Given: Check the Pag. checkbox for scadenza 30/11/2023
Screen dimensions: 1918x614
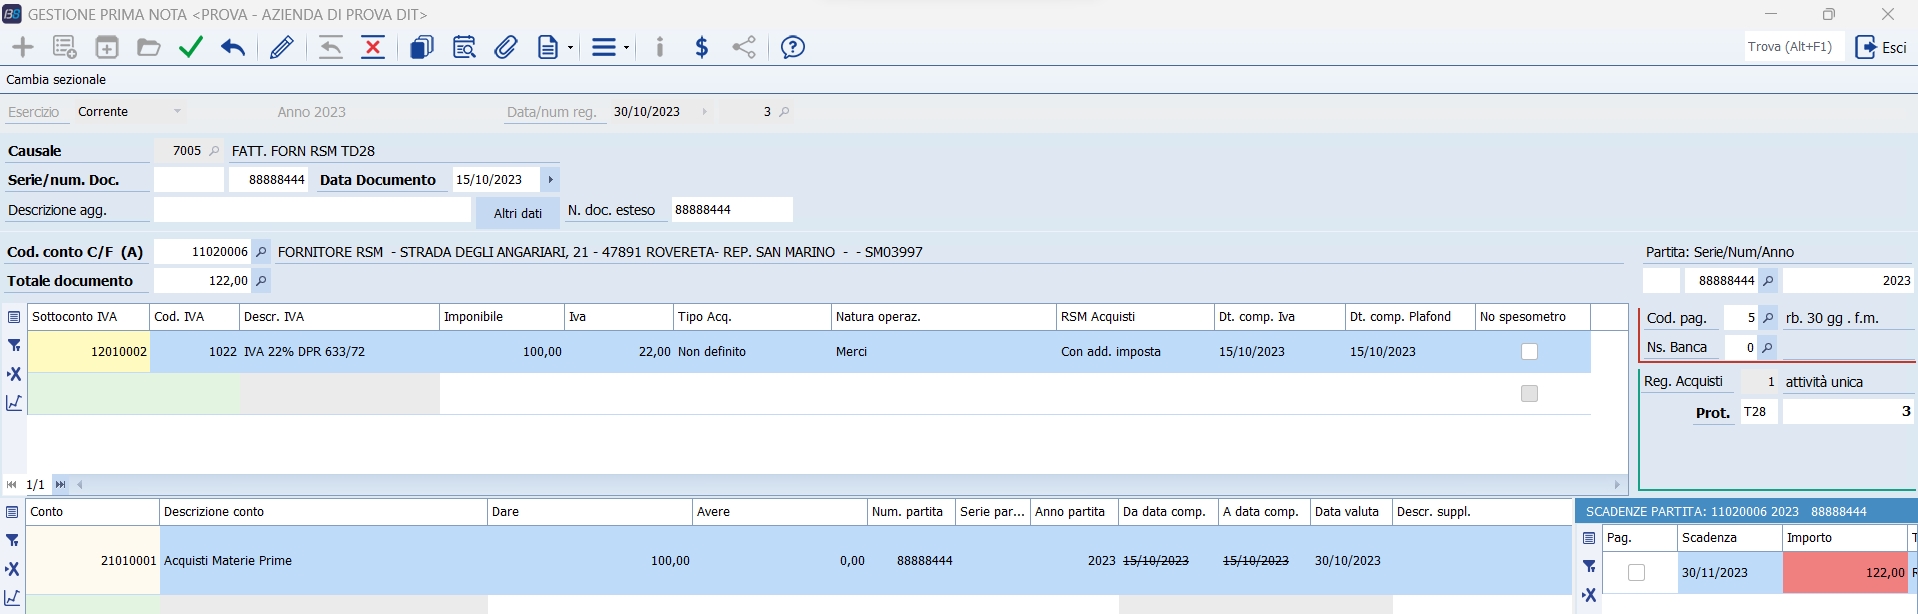Looking at the screenshot, I should pos(1636,573).
